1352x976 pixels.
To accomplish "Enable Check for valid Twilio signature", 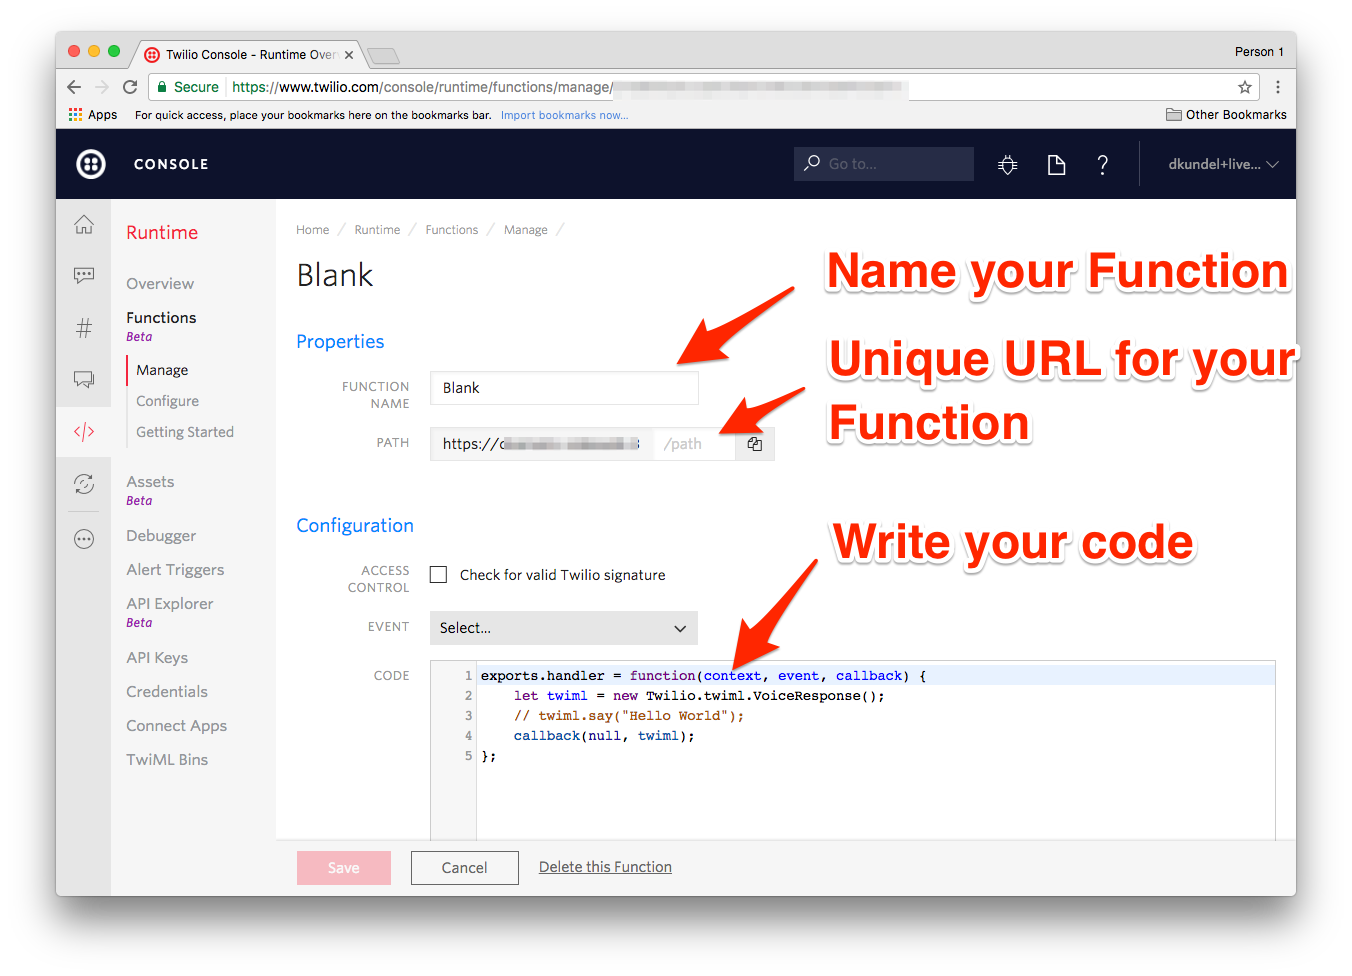I will click(438, 574).
